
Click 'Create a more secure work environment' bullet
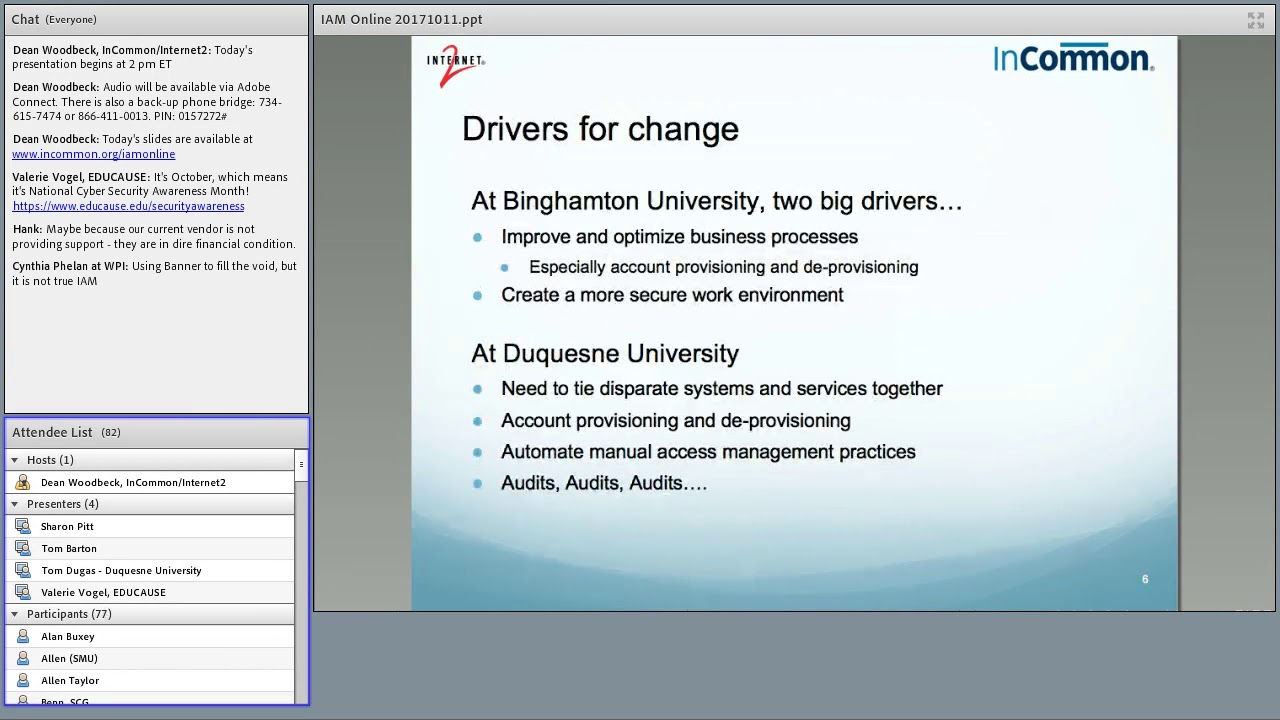(672, 295)
